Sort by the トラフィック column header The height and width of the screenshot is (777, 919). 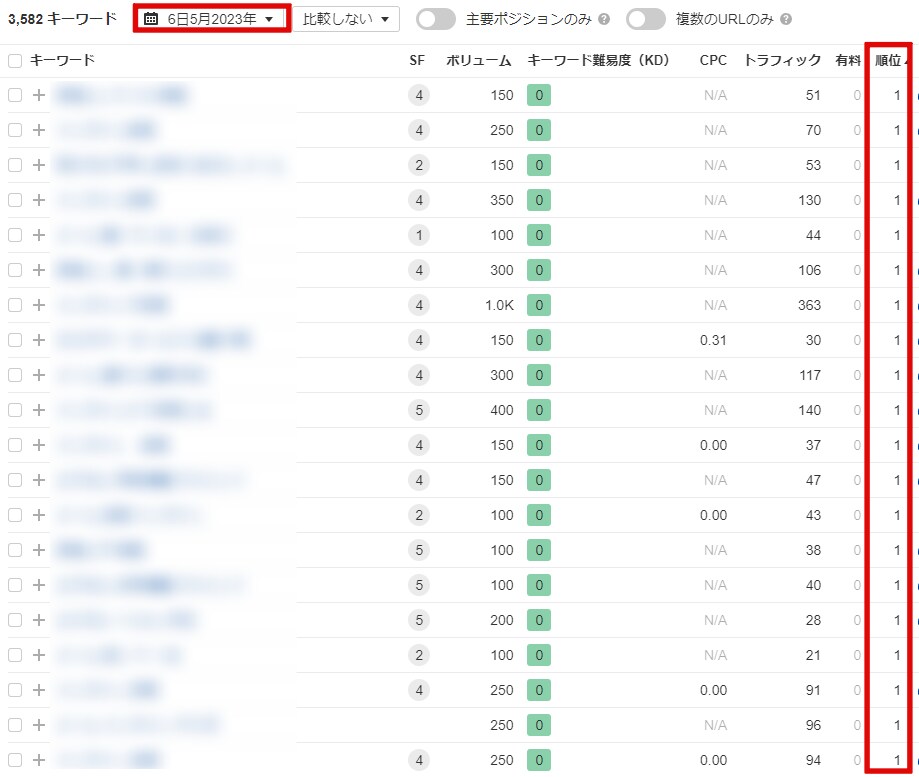(782, 60)
